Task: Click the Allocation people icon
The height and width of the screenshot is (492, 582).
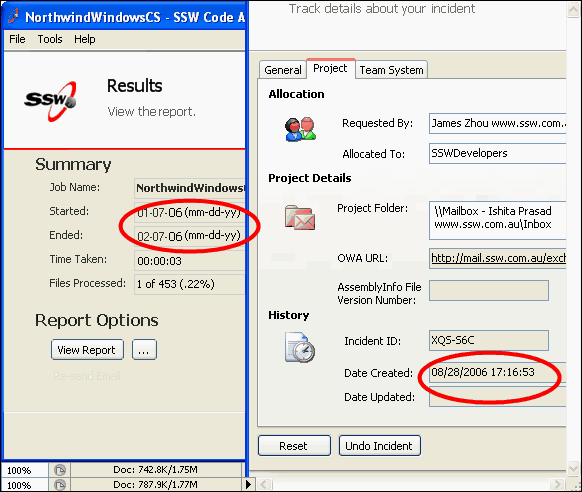Action: click(x=300, y=129)
